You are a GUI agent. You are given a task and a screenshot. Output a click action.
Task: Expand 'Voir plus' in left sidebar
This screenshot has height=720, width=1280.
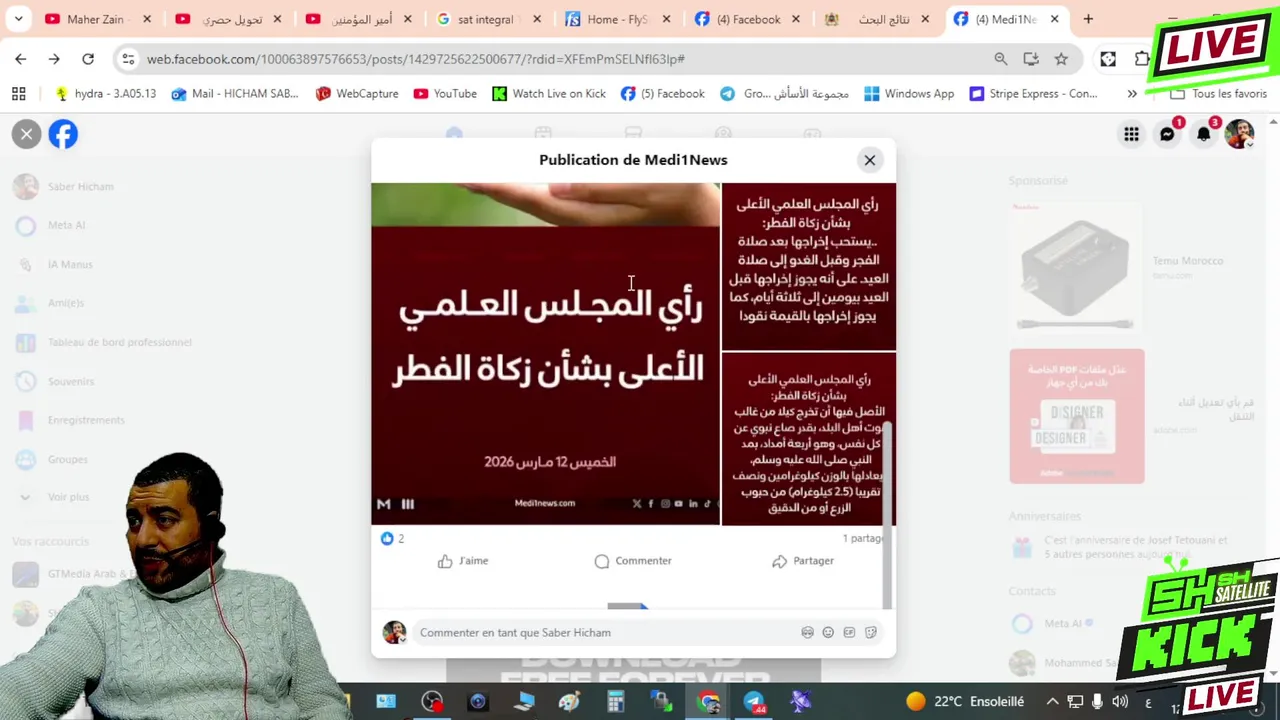coord(54,497)
